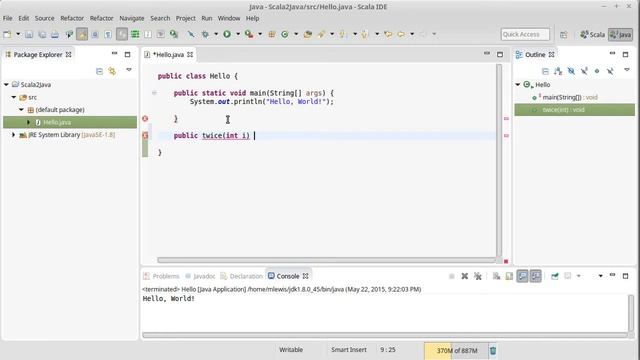This screenshot has height=360, width=640.
Task: Open the External Tools dropdown arrow
Action: click(260, 34)
